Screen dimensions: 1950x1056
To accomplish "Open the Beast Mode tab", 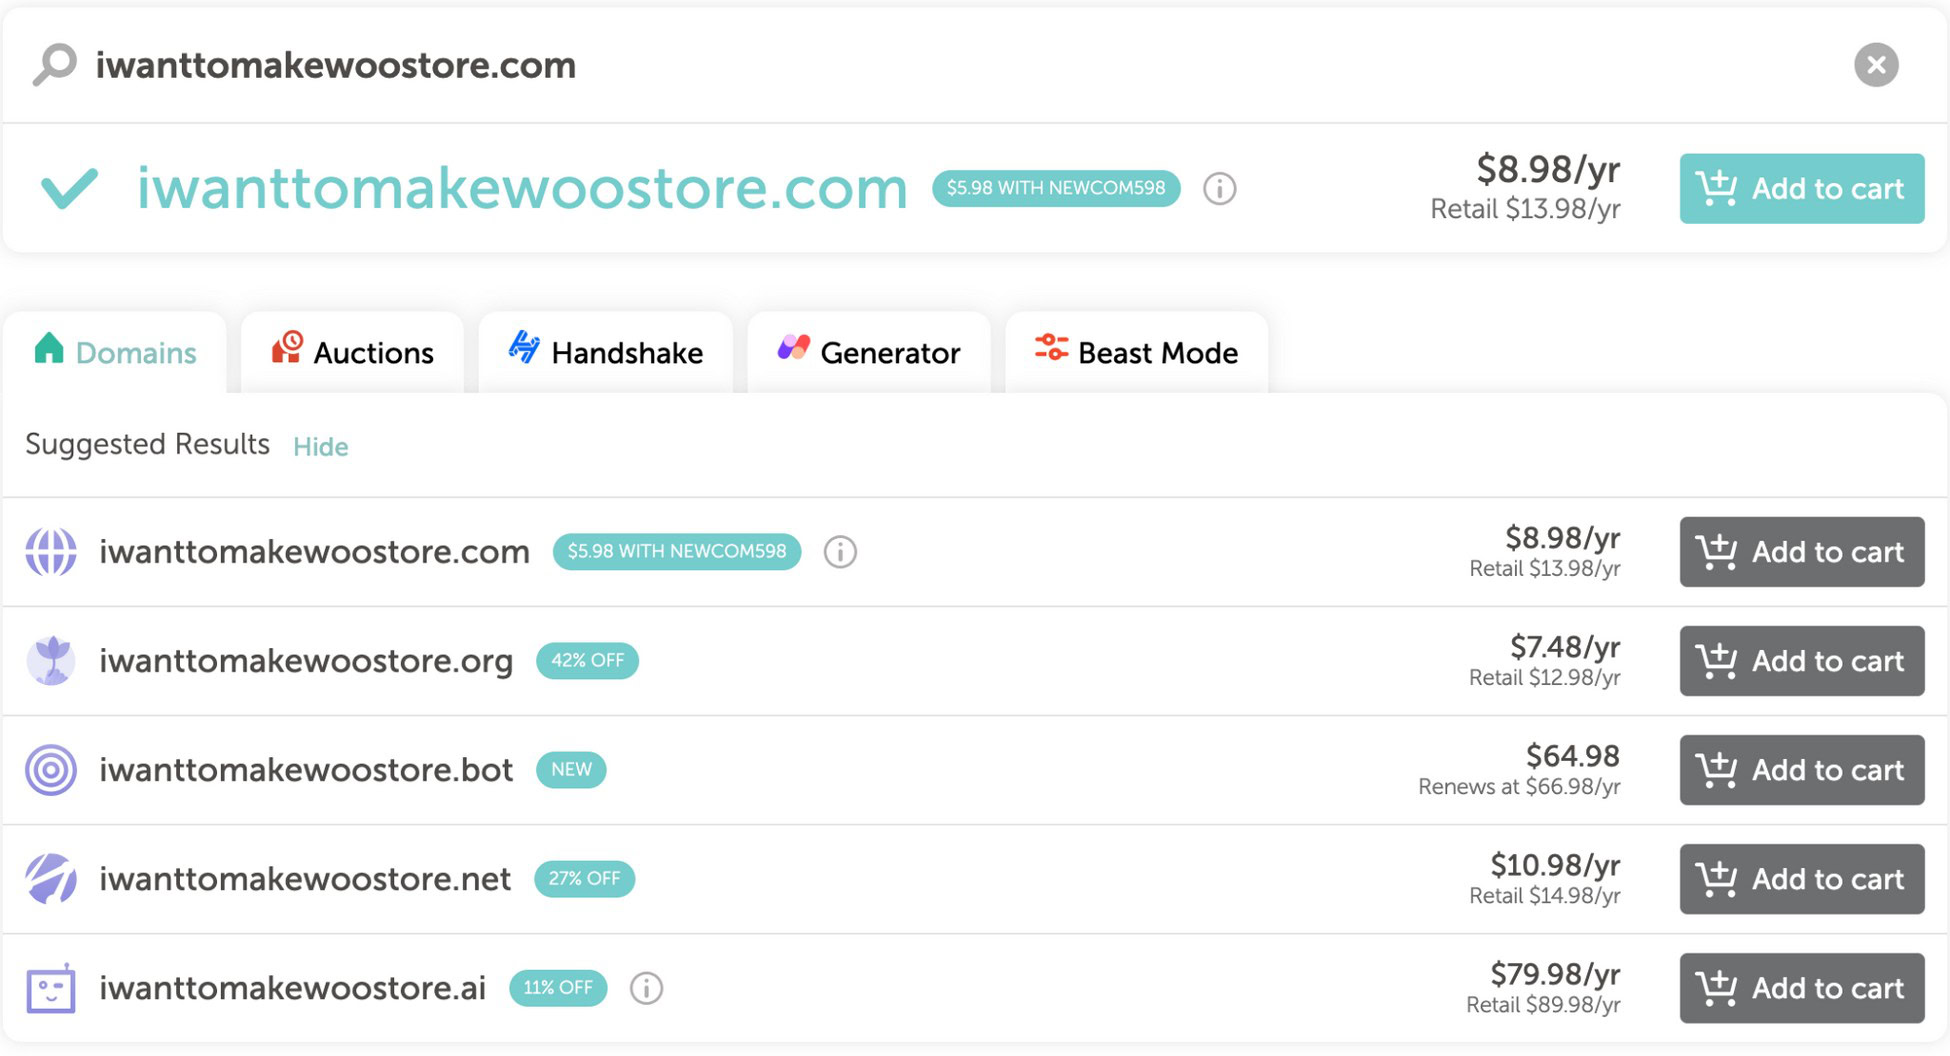I will 1137,352.
